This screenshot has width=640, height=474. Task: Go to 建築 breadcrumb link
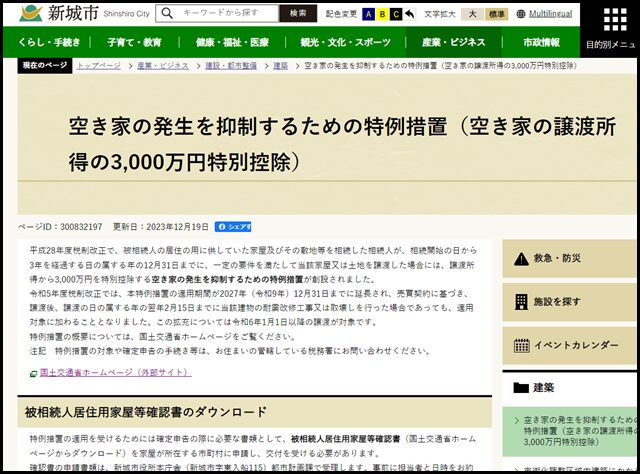pos(280,66)
